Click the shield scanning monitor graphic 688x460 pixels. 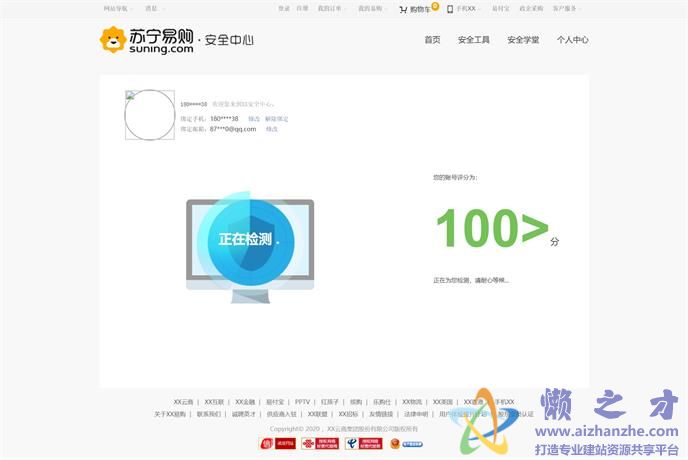click(x=250, y=247)
